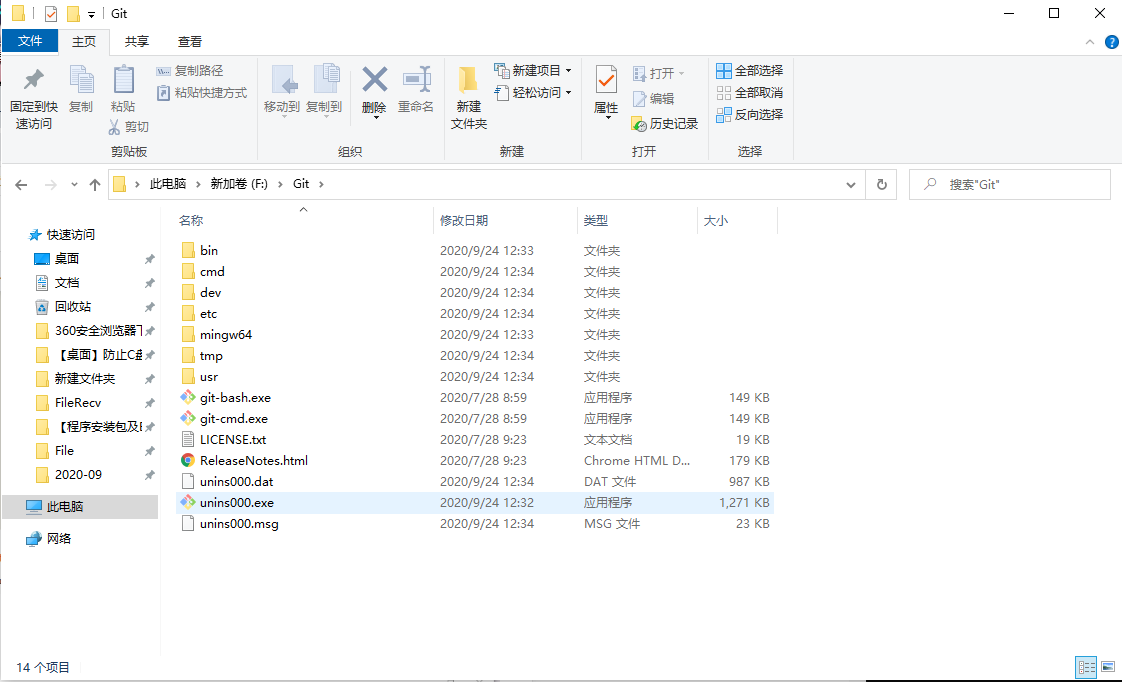1122x682 pixels.
Task: Click Properties quick access toolbar checkbox icon
Action: coord(51,14)
